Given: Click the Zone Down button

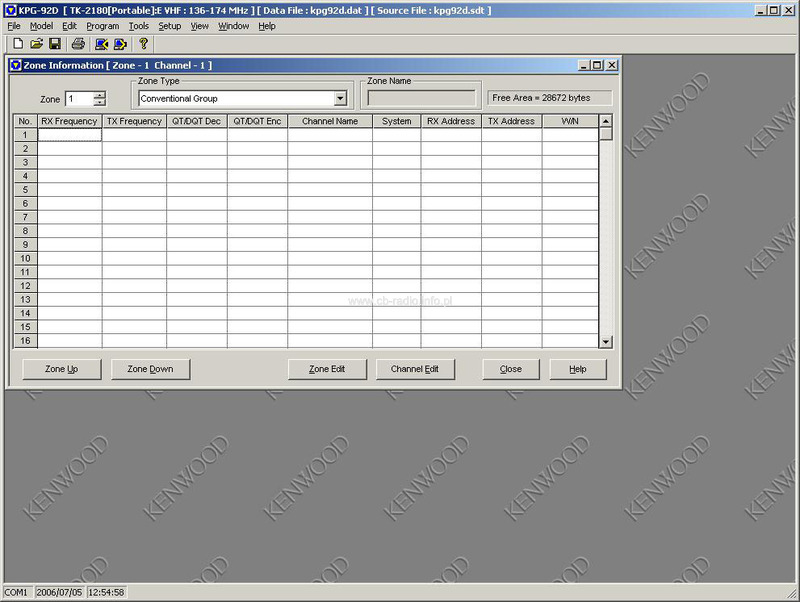Looking at the screenshot, I should (150, 369).
